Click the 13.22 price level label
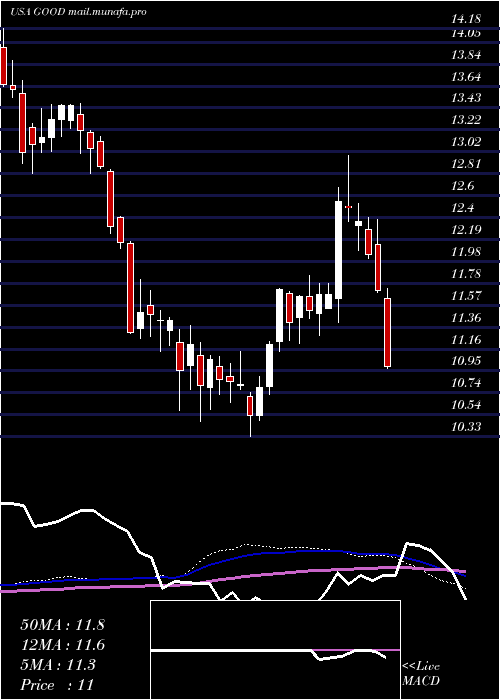500x700 pixels. (466, 120)
